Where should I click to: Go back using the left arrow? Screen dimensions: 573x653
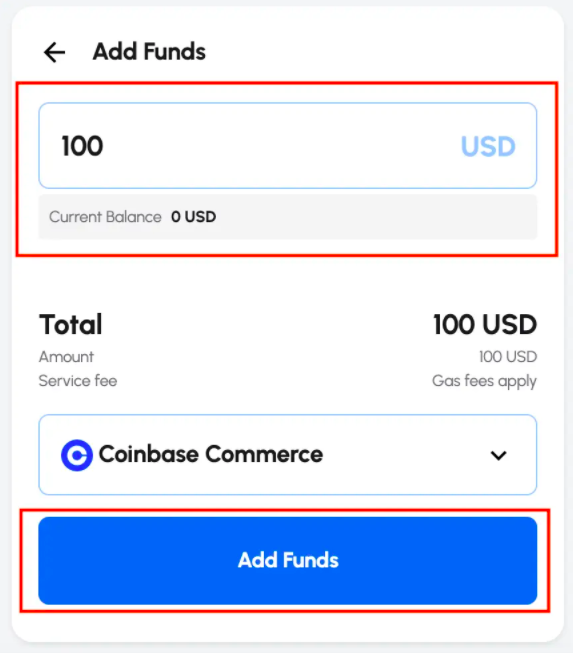[x=55, y=52]
